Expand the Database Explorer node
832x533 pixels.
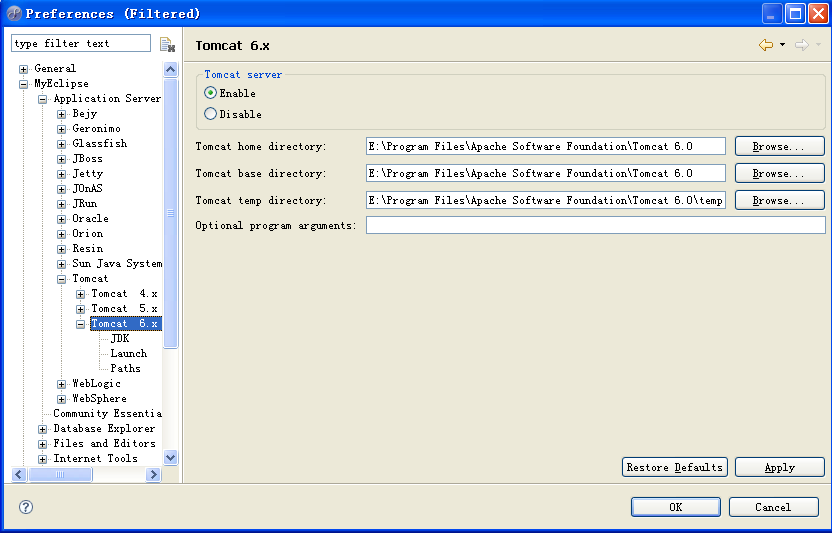(42, 429)
